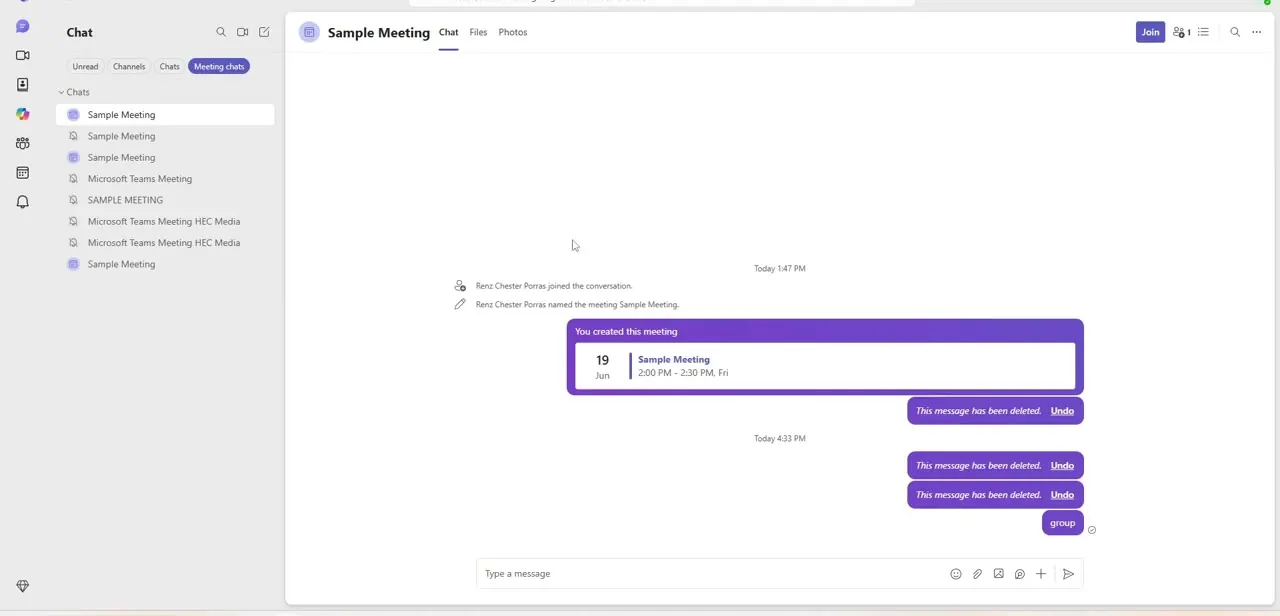Open the Activity bell in the left rail
The width and height of the screenshot is (1280, 616).
[22, 202]
